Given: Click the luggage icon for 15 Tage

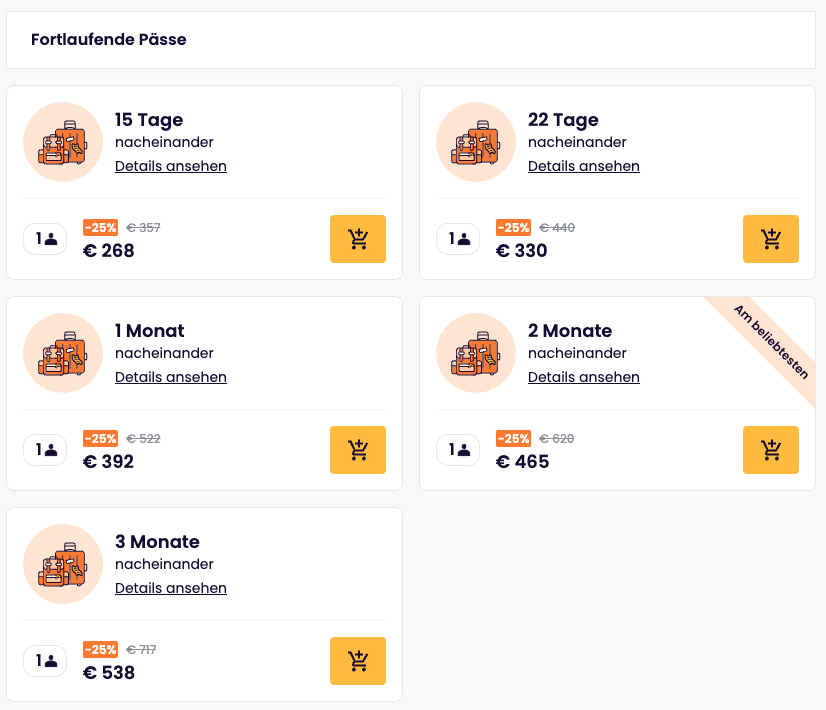Looking at the screenshot, I should click(x=63, y=142).
